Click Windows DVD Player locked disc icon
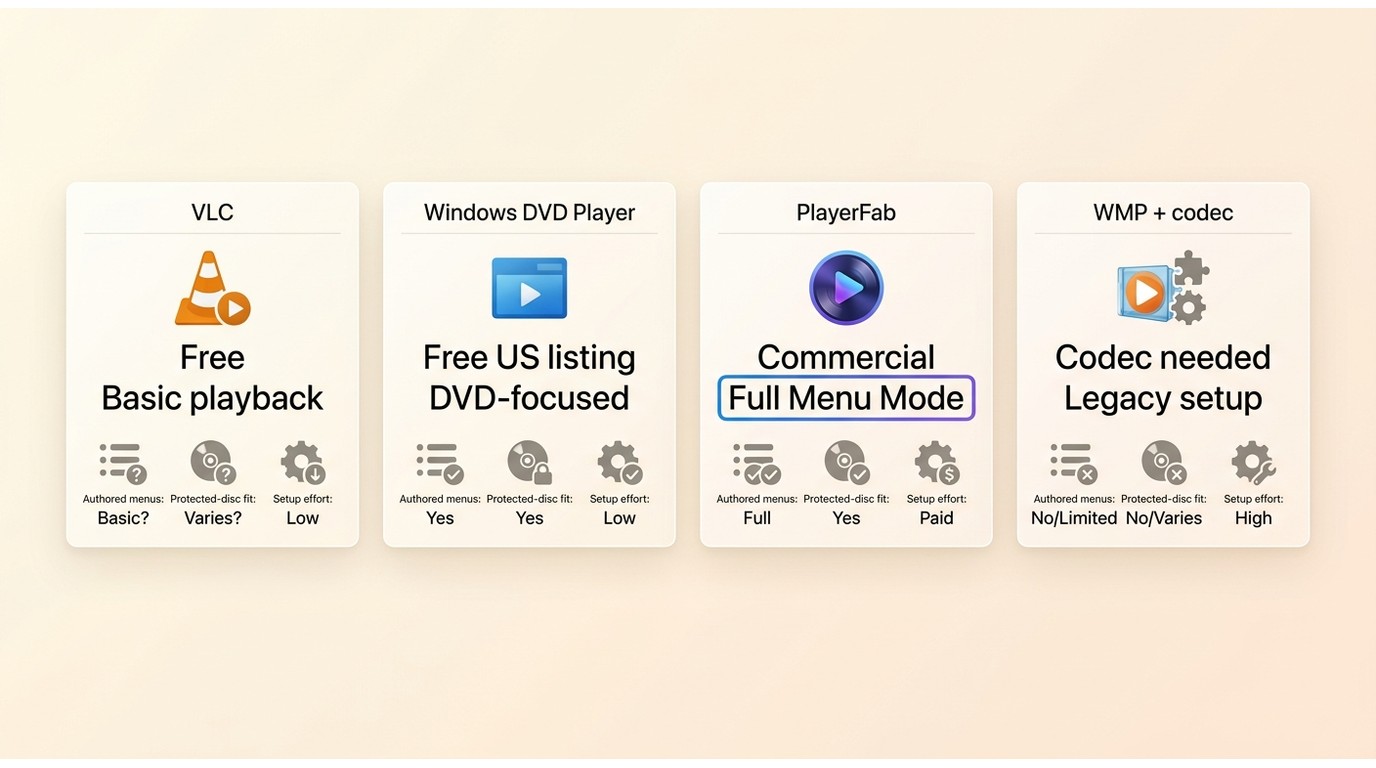Viewport: 1376px width, 768px height. (x=529, y=463)
